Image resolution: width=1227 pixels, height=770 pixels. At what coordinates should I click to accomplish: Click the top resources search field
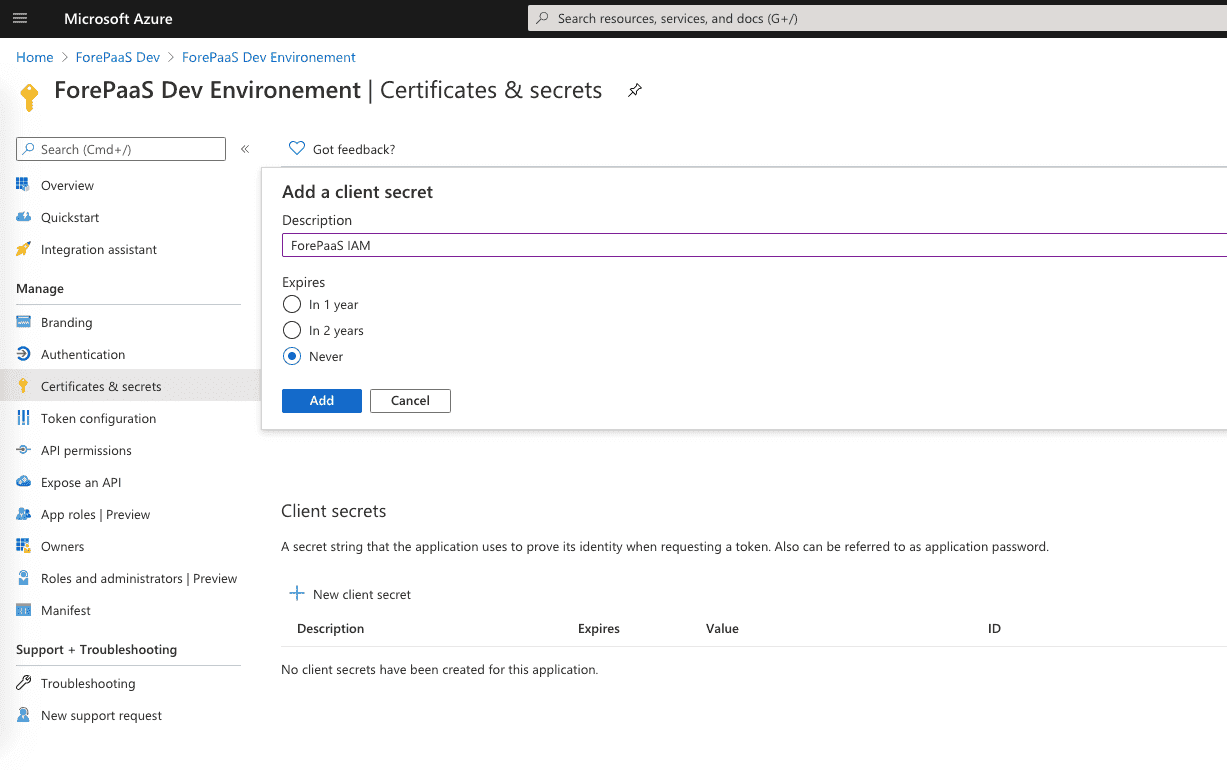[877, 18]
